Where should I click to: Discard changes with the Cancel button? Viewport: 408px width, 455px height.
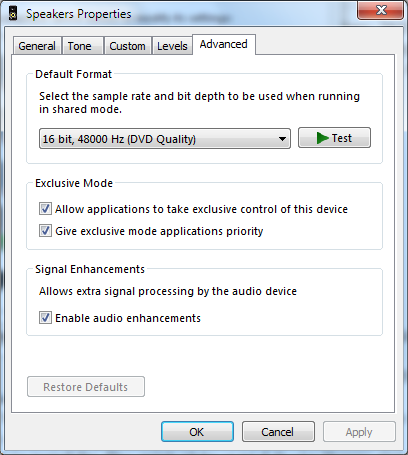pyautogui.click(x=278, y=432)
